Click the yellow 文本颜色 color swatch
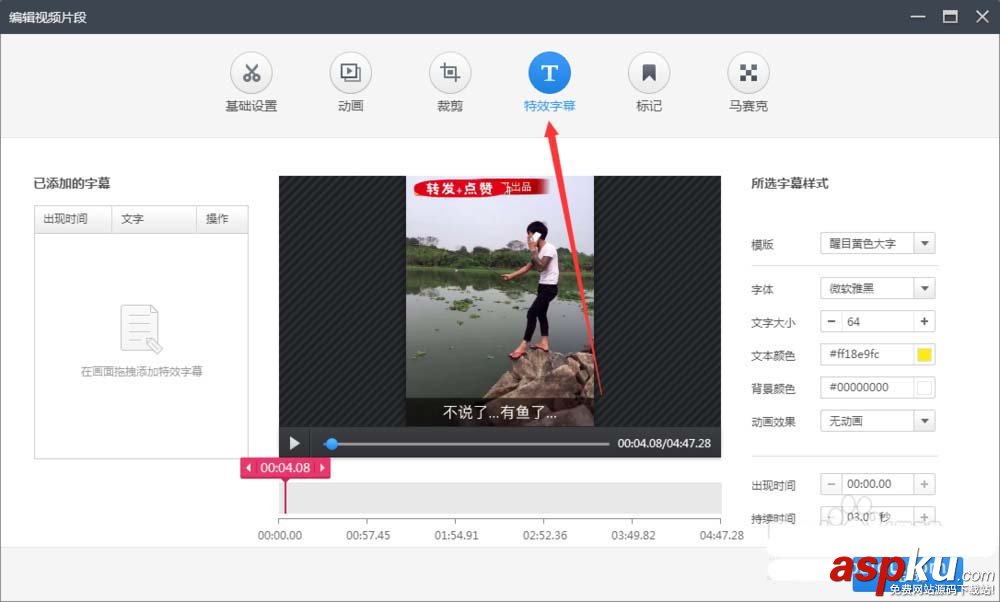Image resolution: width=1000 pixels, height=602 pixels. point(925,354)
